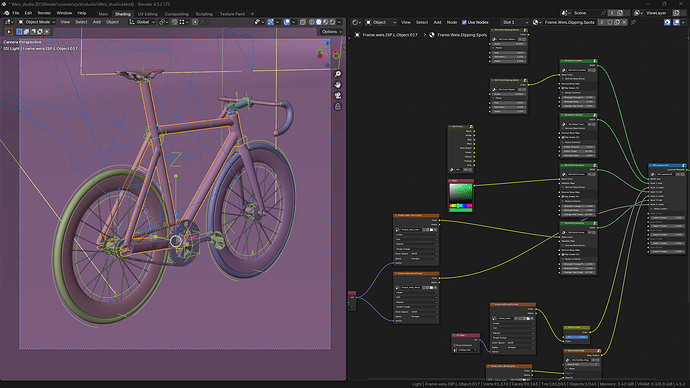
Task: Toggle node editor overlays icon
Action: (676, 22)
